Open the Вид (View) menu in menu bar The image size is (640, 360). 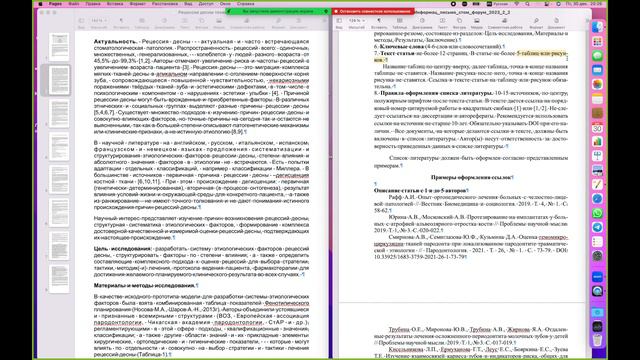click(x=188, y=4)
